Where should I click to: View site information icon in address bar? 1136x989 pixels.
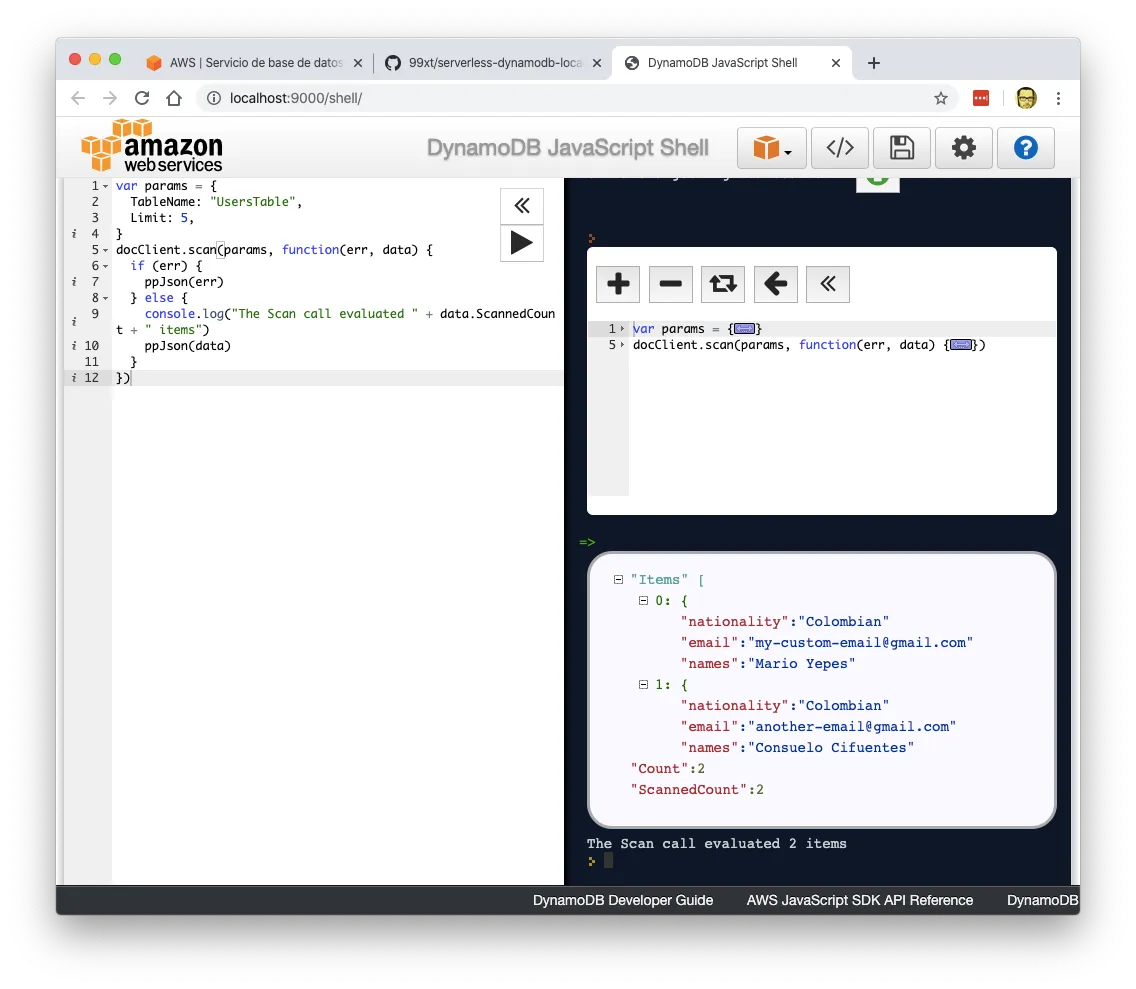pos(214,98)
